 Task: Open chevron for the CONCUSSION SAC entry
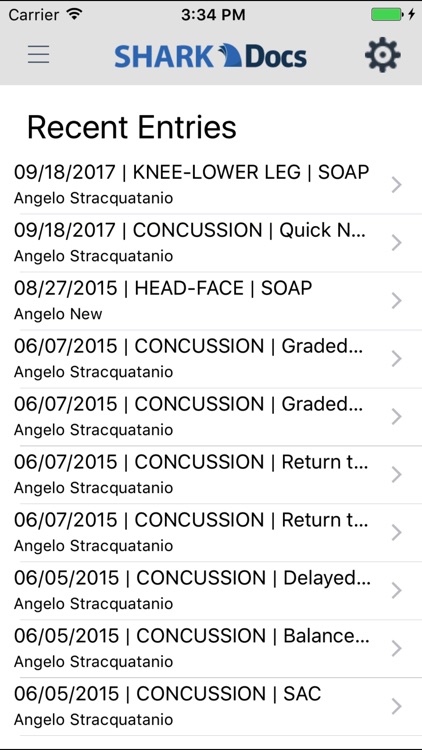pos(396,706)
